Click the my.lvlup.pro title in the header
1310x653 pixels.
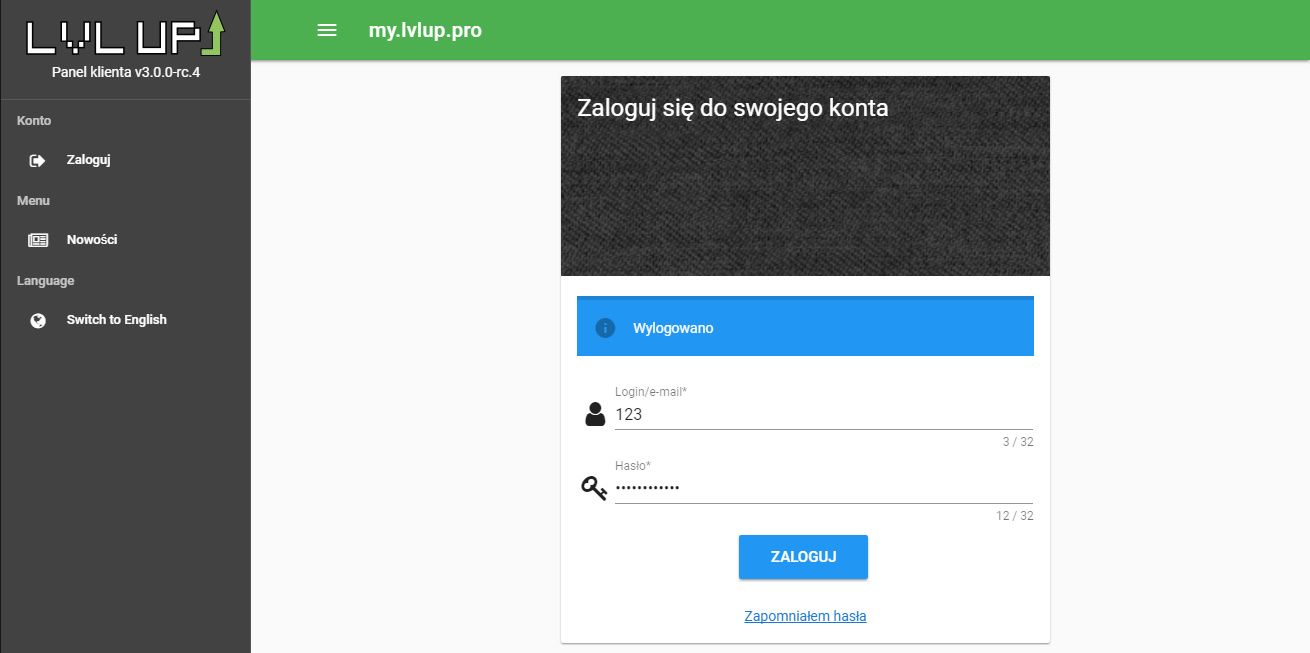point(425,30)
